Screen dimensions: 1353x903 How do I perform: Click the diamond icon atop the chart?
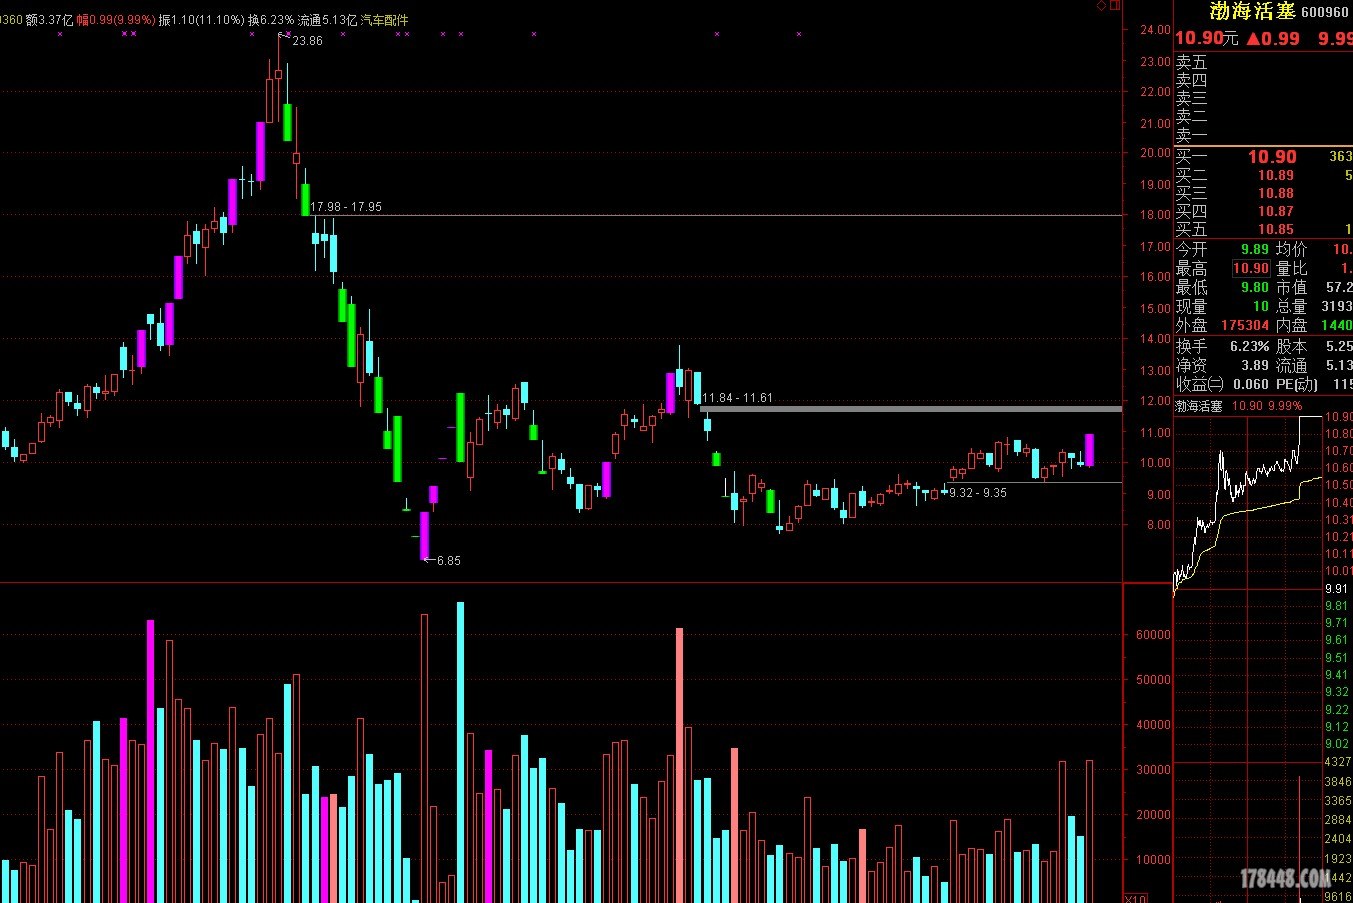point(1101,6)
